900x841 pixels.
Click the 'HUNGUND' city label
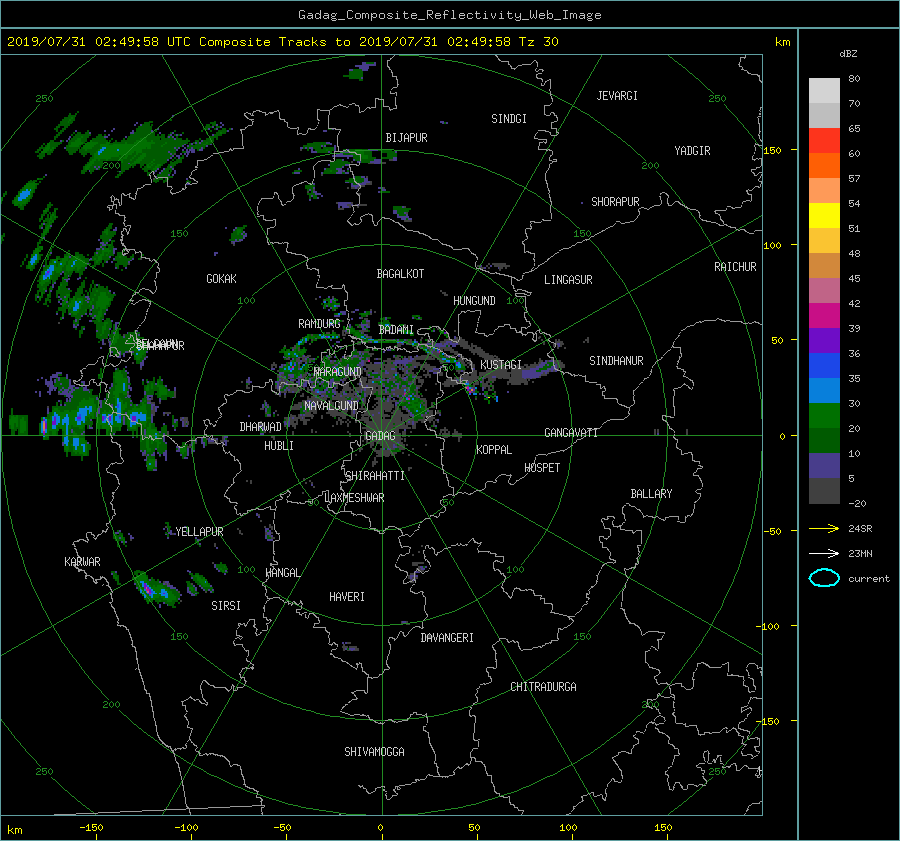pos(474,301)
